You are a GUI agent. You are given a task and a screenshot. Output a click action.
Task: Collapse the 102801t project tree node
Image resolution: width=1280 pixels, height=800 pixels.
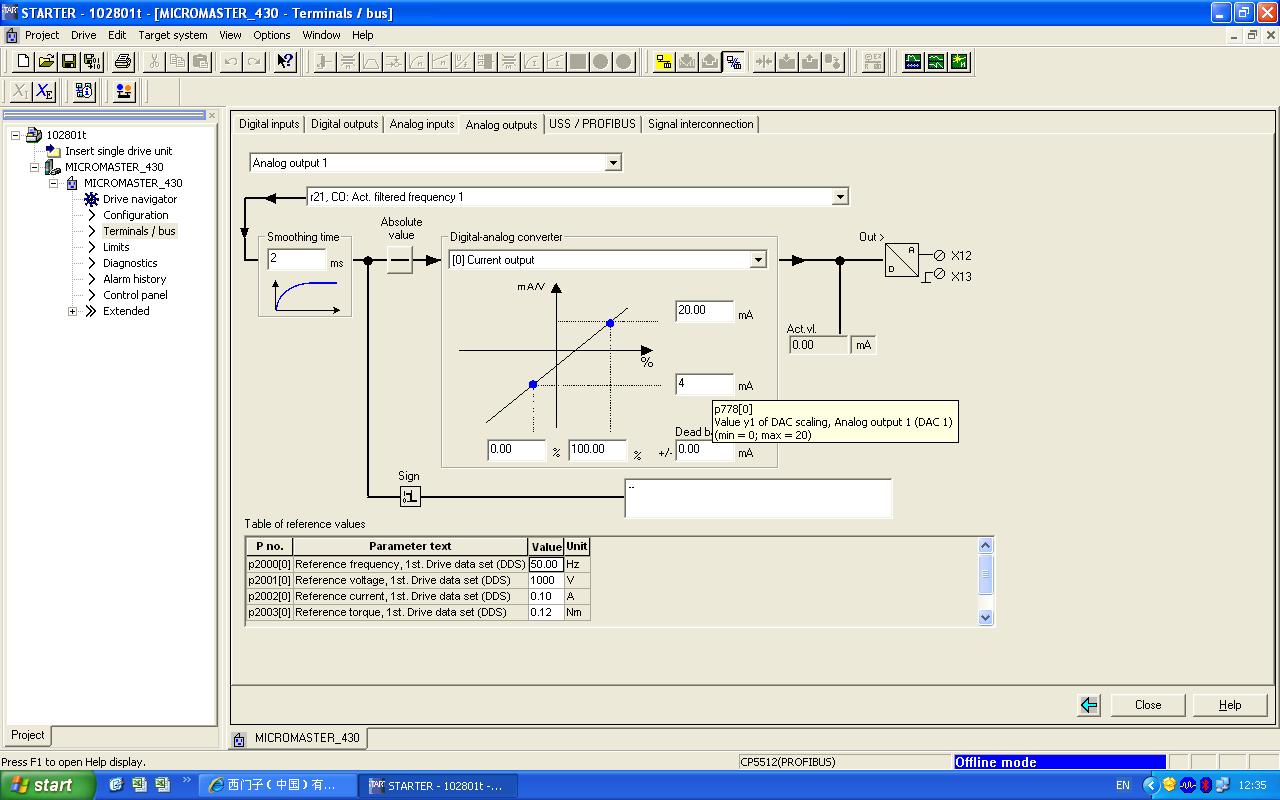click(16, 135)
